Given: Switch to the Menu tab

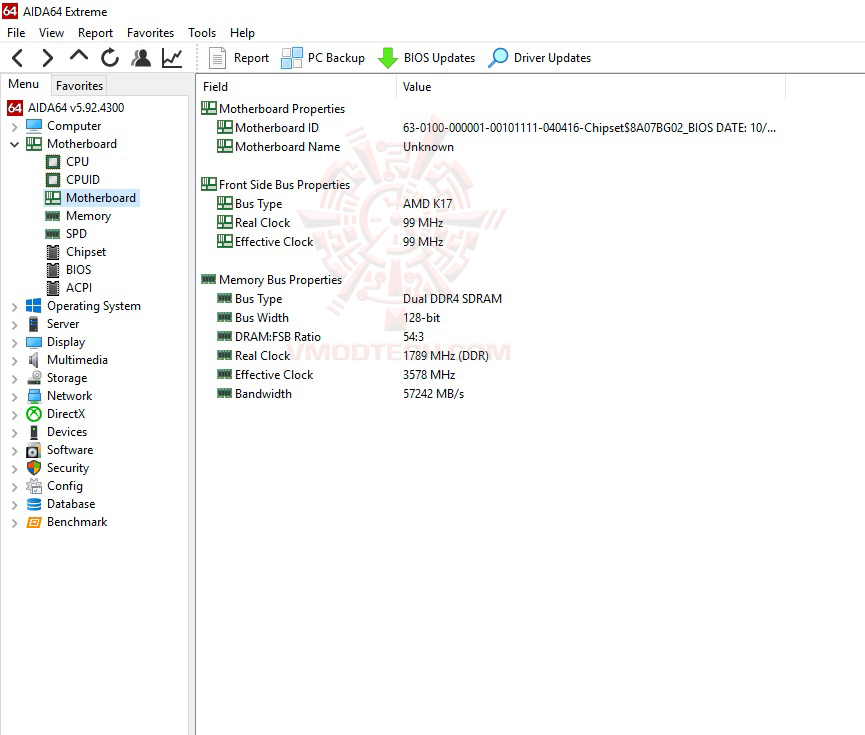Looking at the screenshot, I should pyautogui.click(x=24, y=84).
